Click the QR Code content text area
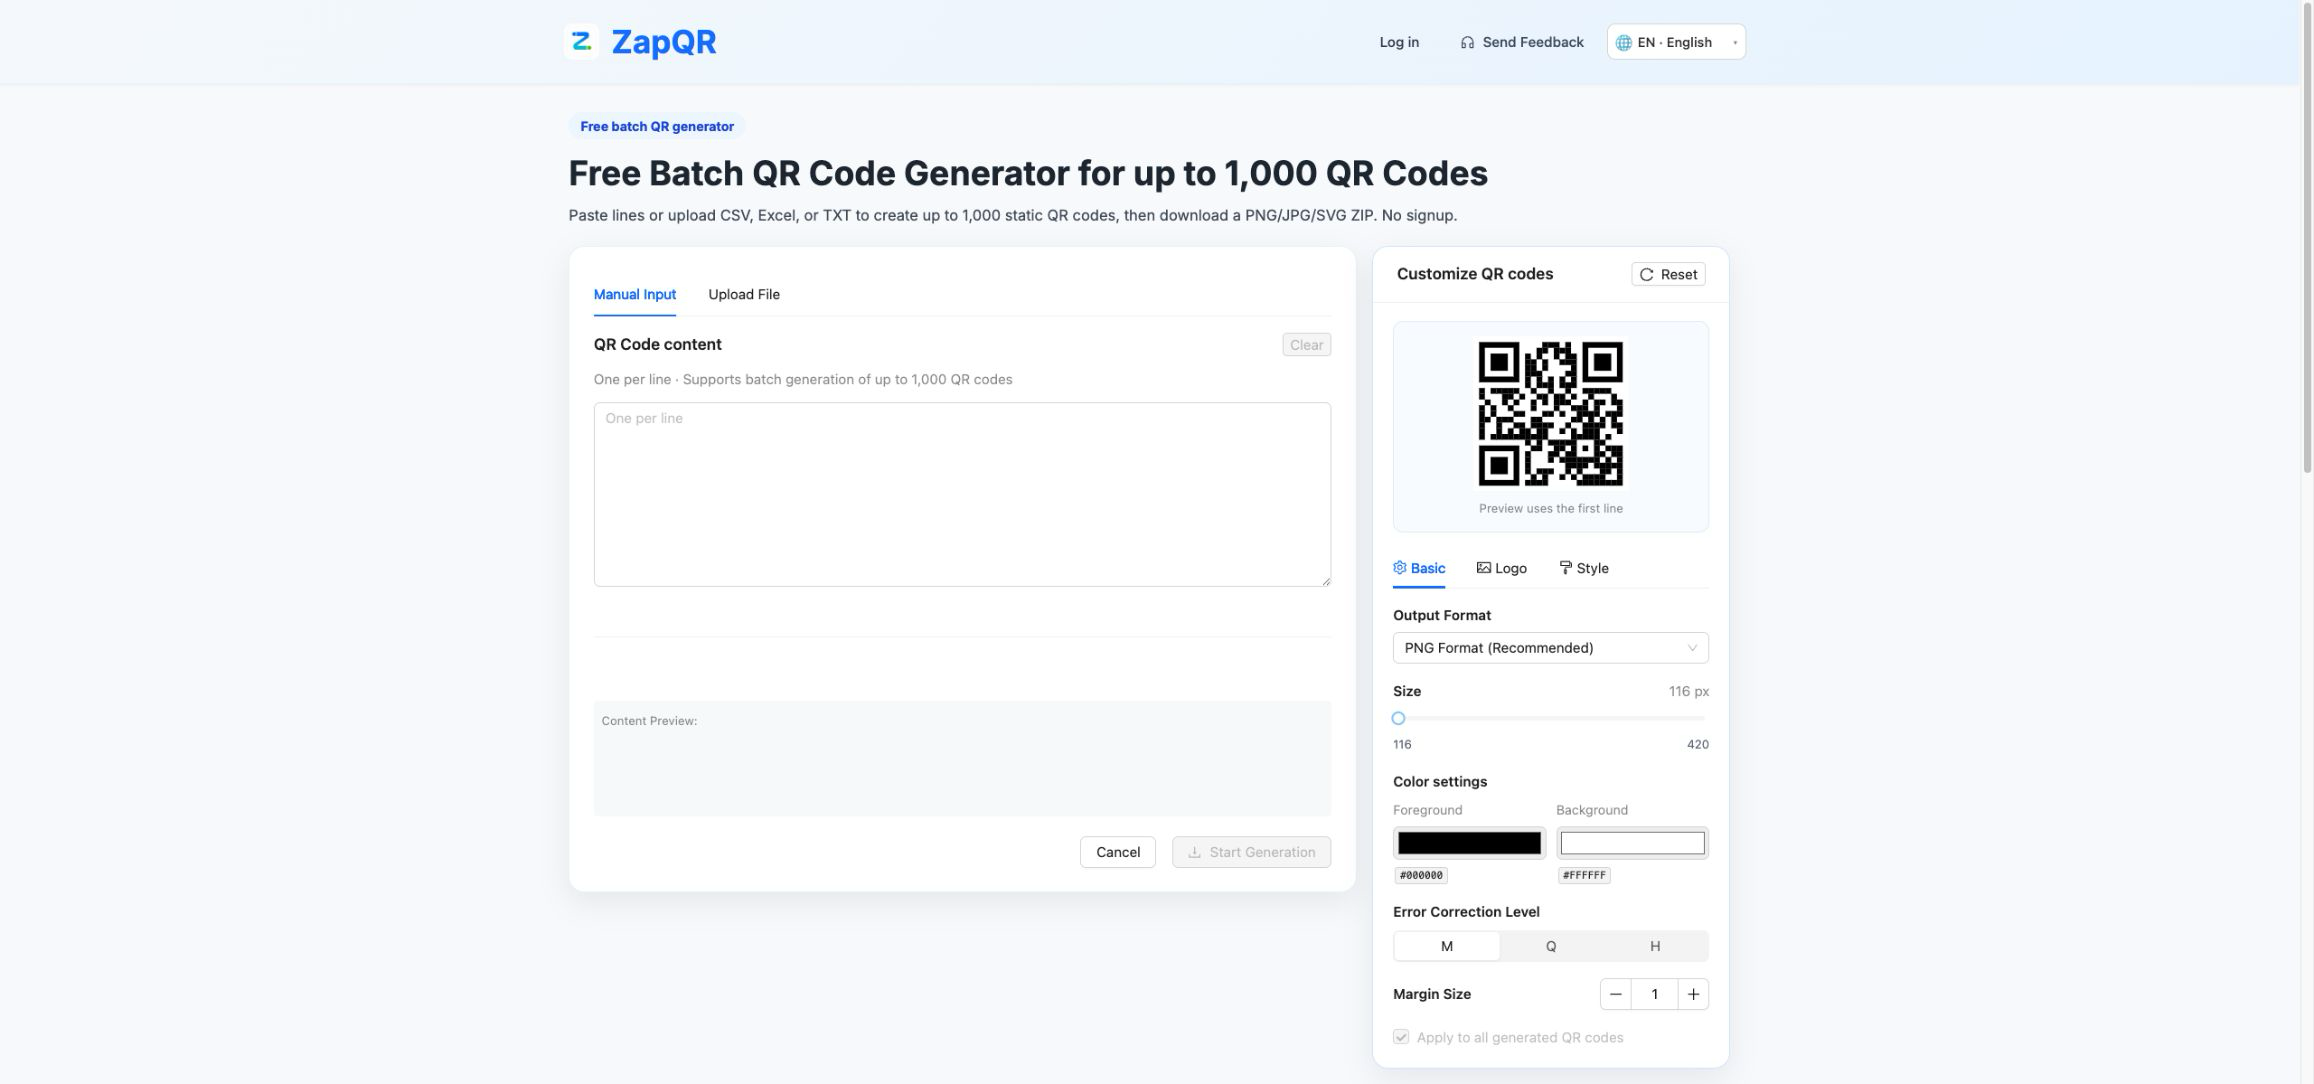Image resolution: width=2314 pixels, height=1084 pixels. coord(962,495)
